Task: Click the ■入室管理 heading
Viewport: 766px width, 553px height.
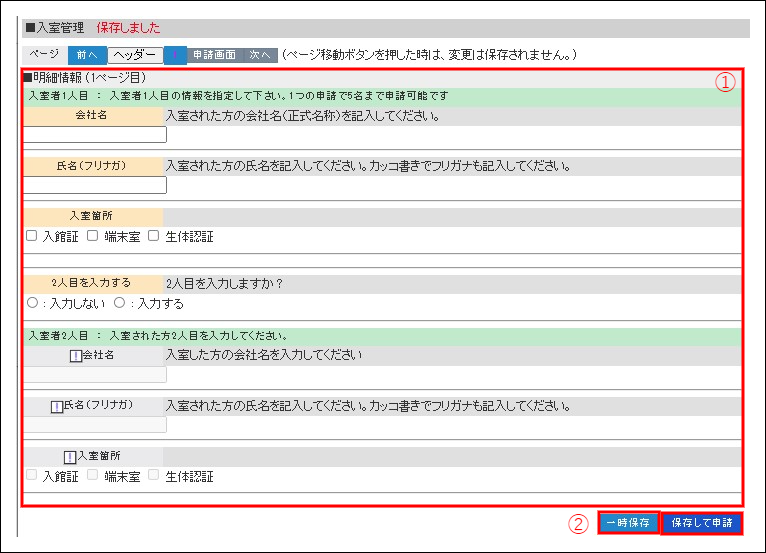Action: point(55,28)
